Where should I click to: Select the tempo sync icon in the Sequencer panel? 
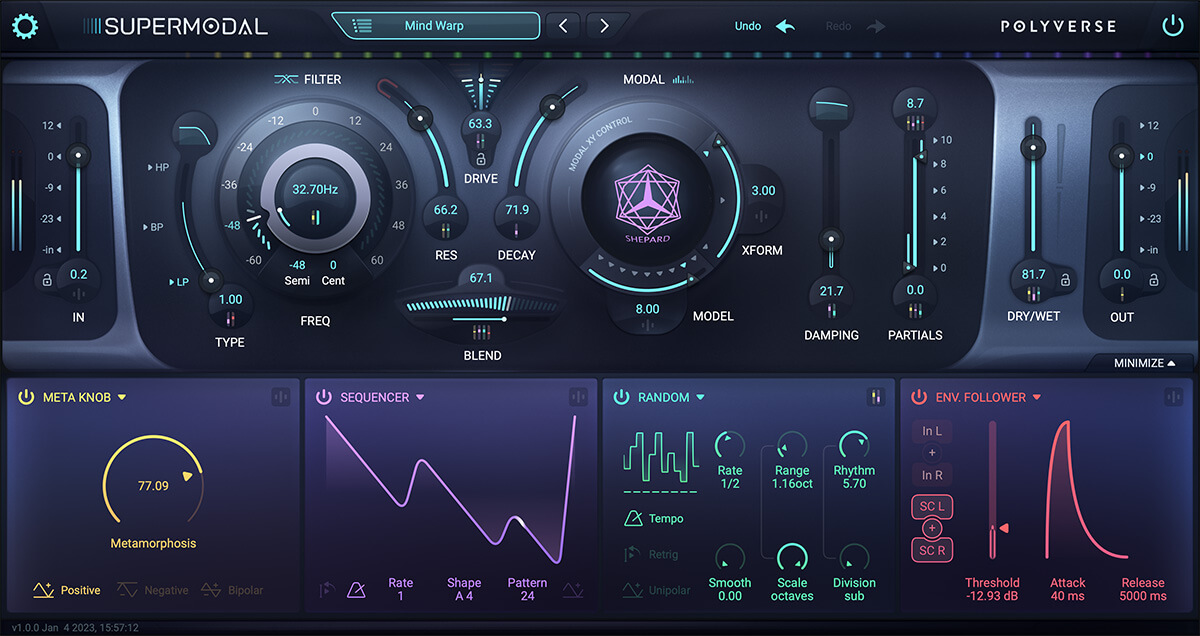pyautogui.click(x=355, y=589)
